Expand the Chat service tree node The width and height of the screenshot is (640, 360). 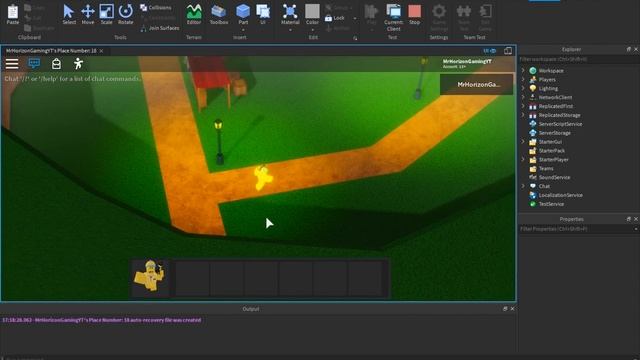523,186
